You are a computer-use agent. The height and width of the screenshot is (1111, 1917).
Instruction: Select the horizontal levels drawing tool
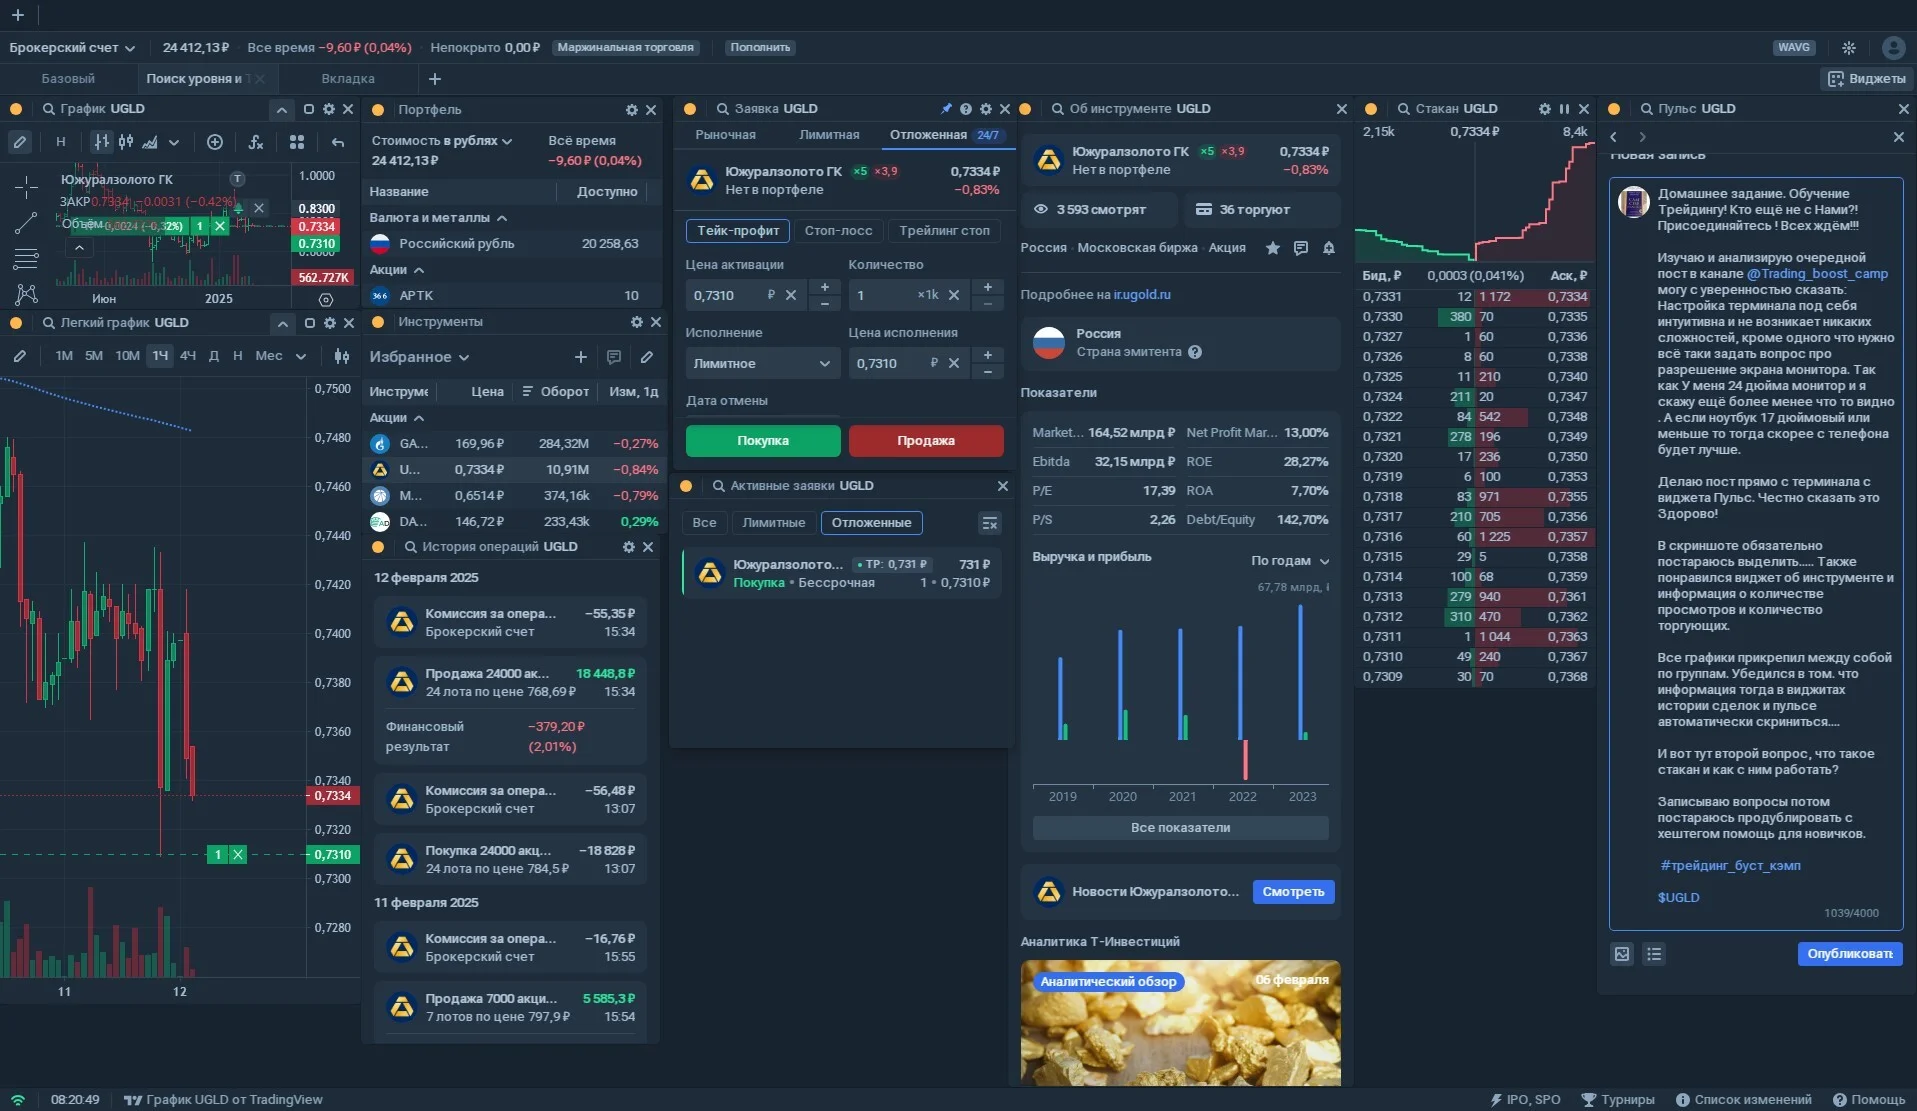pos(26,259)
